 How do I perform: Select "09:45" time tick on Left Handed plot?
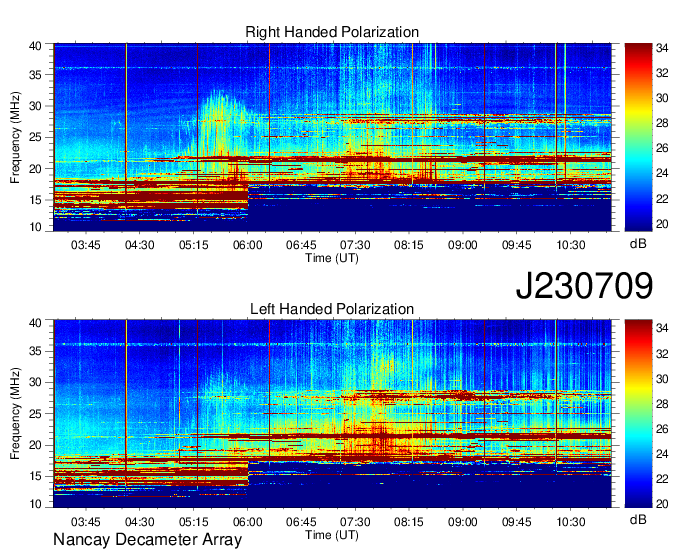[x=517, y=522]
